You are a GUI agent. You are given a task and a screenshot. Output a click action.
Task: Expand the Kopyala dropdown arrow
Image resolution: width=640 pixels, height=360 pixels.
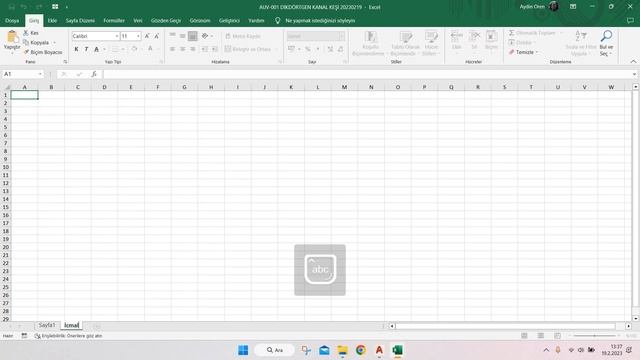tap(54, 42)
